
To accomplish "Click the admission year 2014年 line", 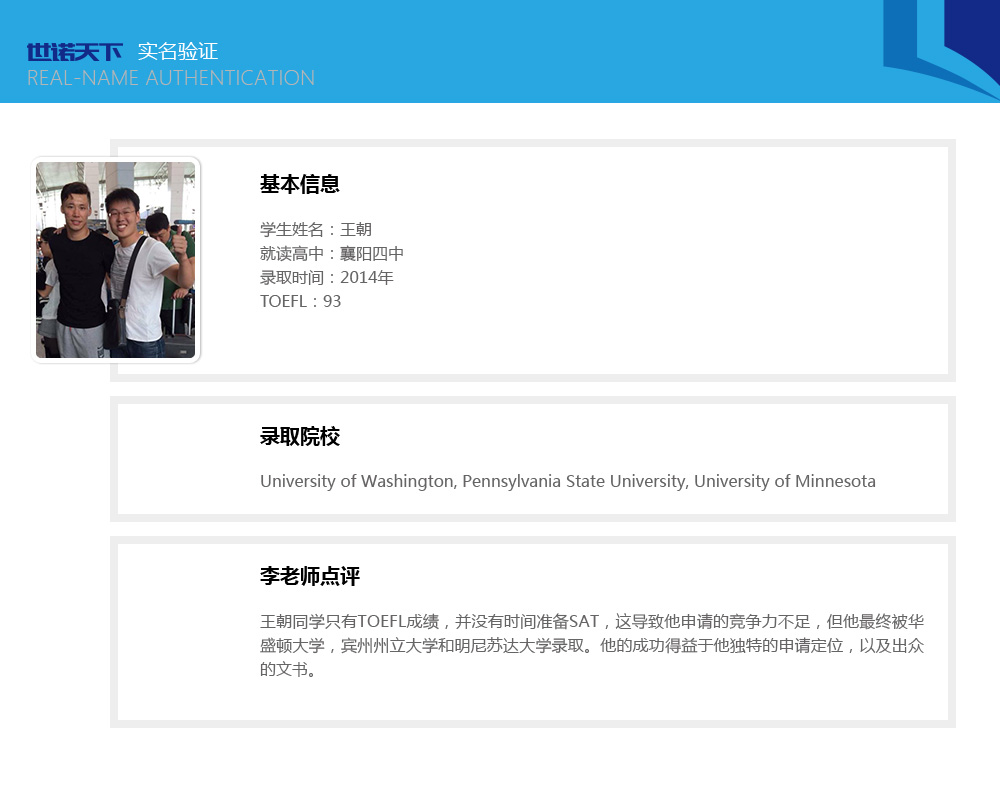I will tap(327, 278).
